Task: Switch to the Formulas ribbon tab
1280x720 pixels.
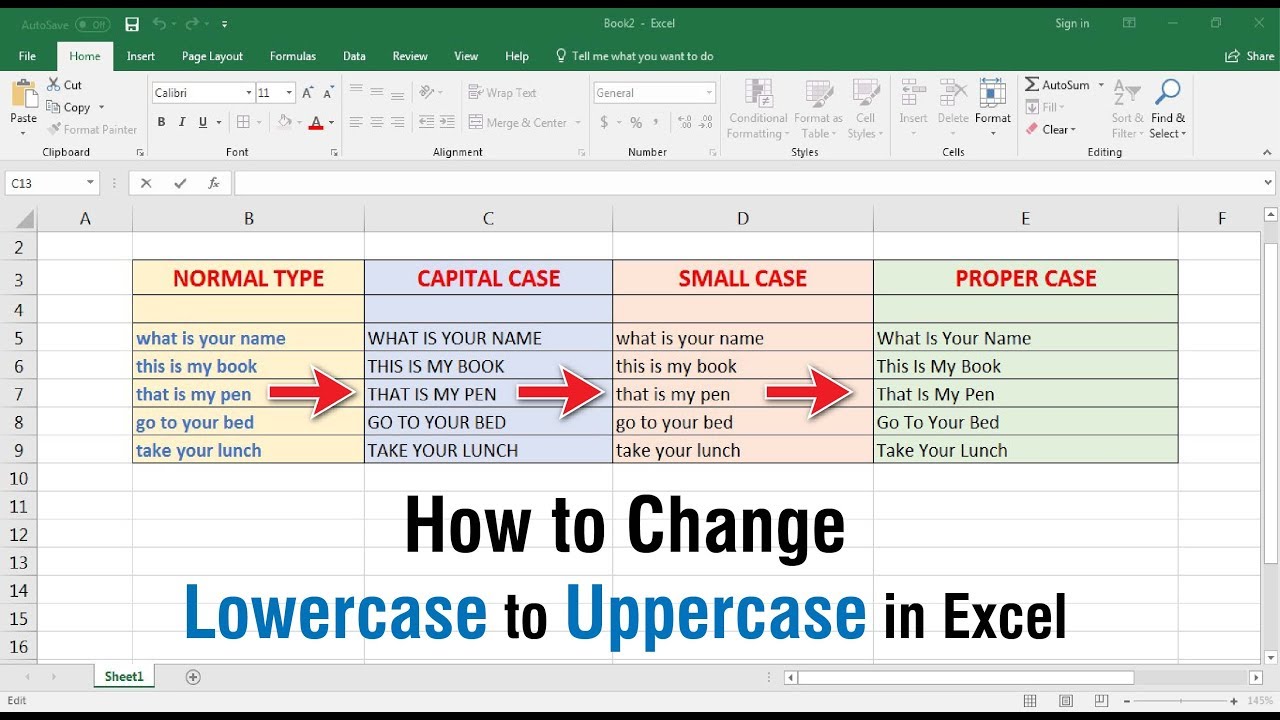Action: point(292,56)
